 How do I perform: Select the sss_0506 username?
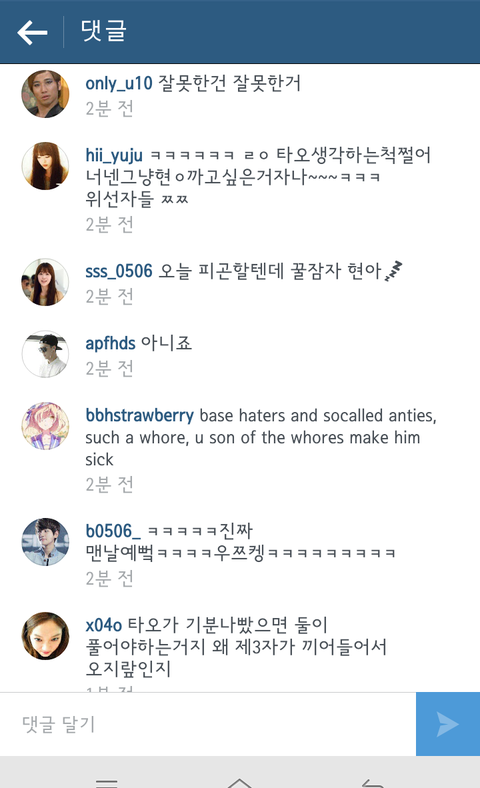tap(119, 271)
